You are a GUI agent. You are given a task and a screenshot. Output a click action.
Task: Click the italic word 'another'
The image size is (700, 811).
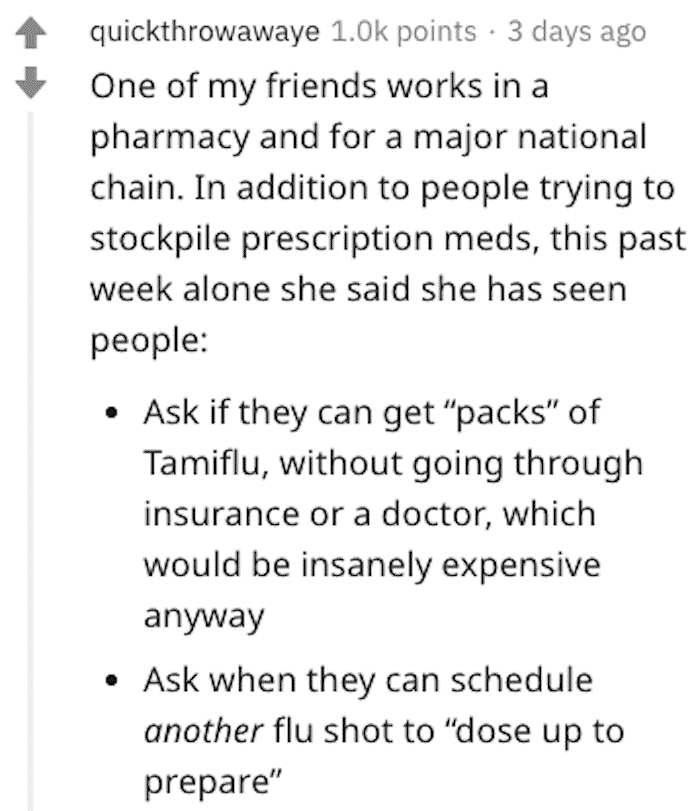(x=203, y=731)
